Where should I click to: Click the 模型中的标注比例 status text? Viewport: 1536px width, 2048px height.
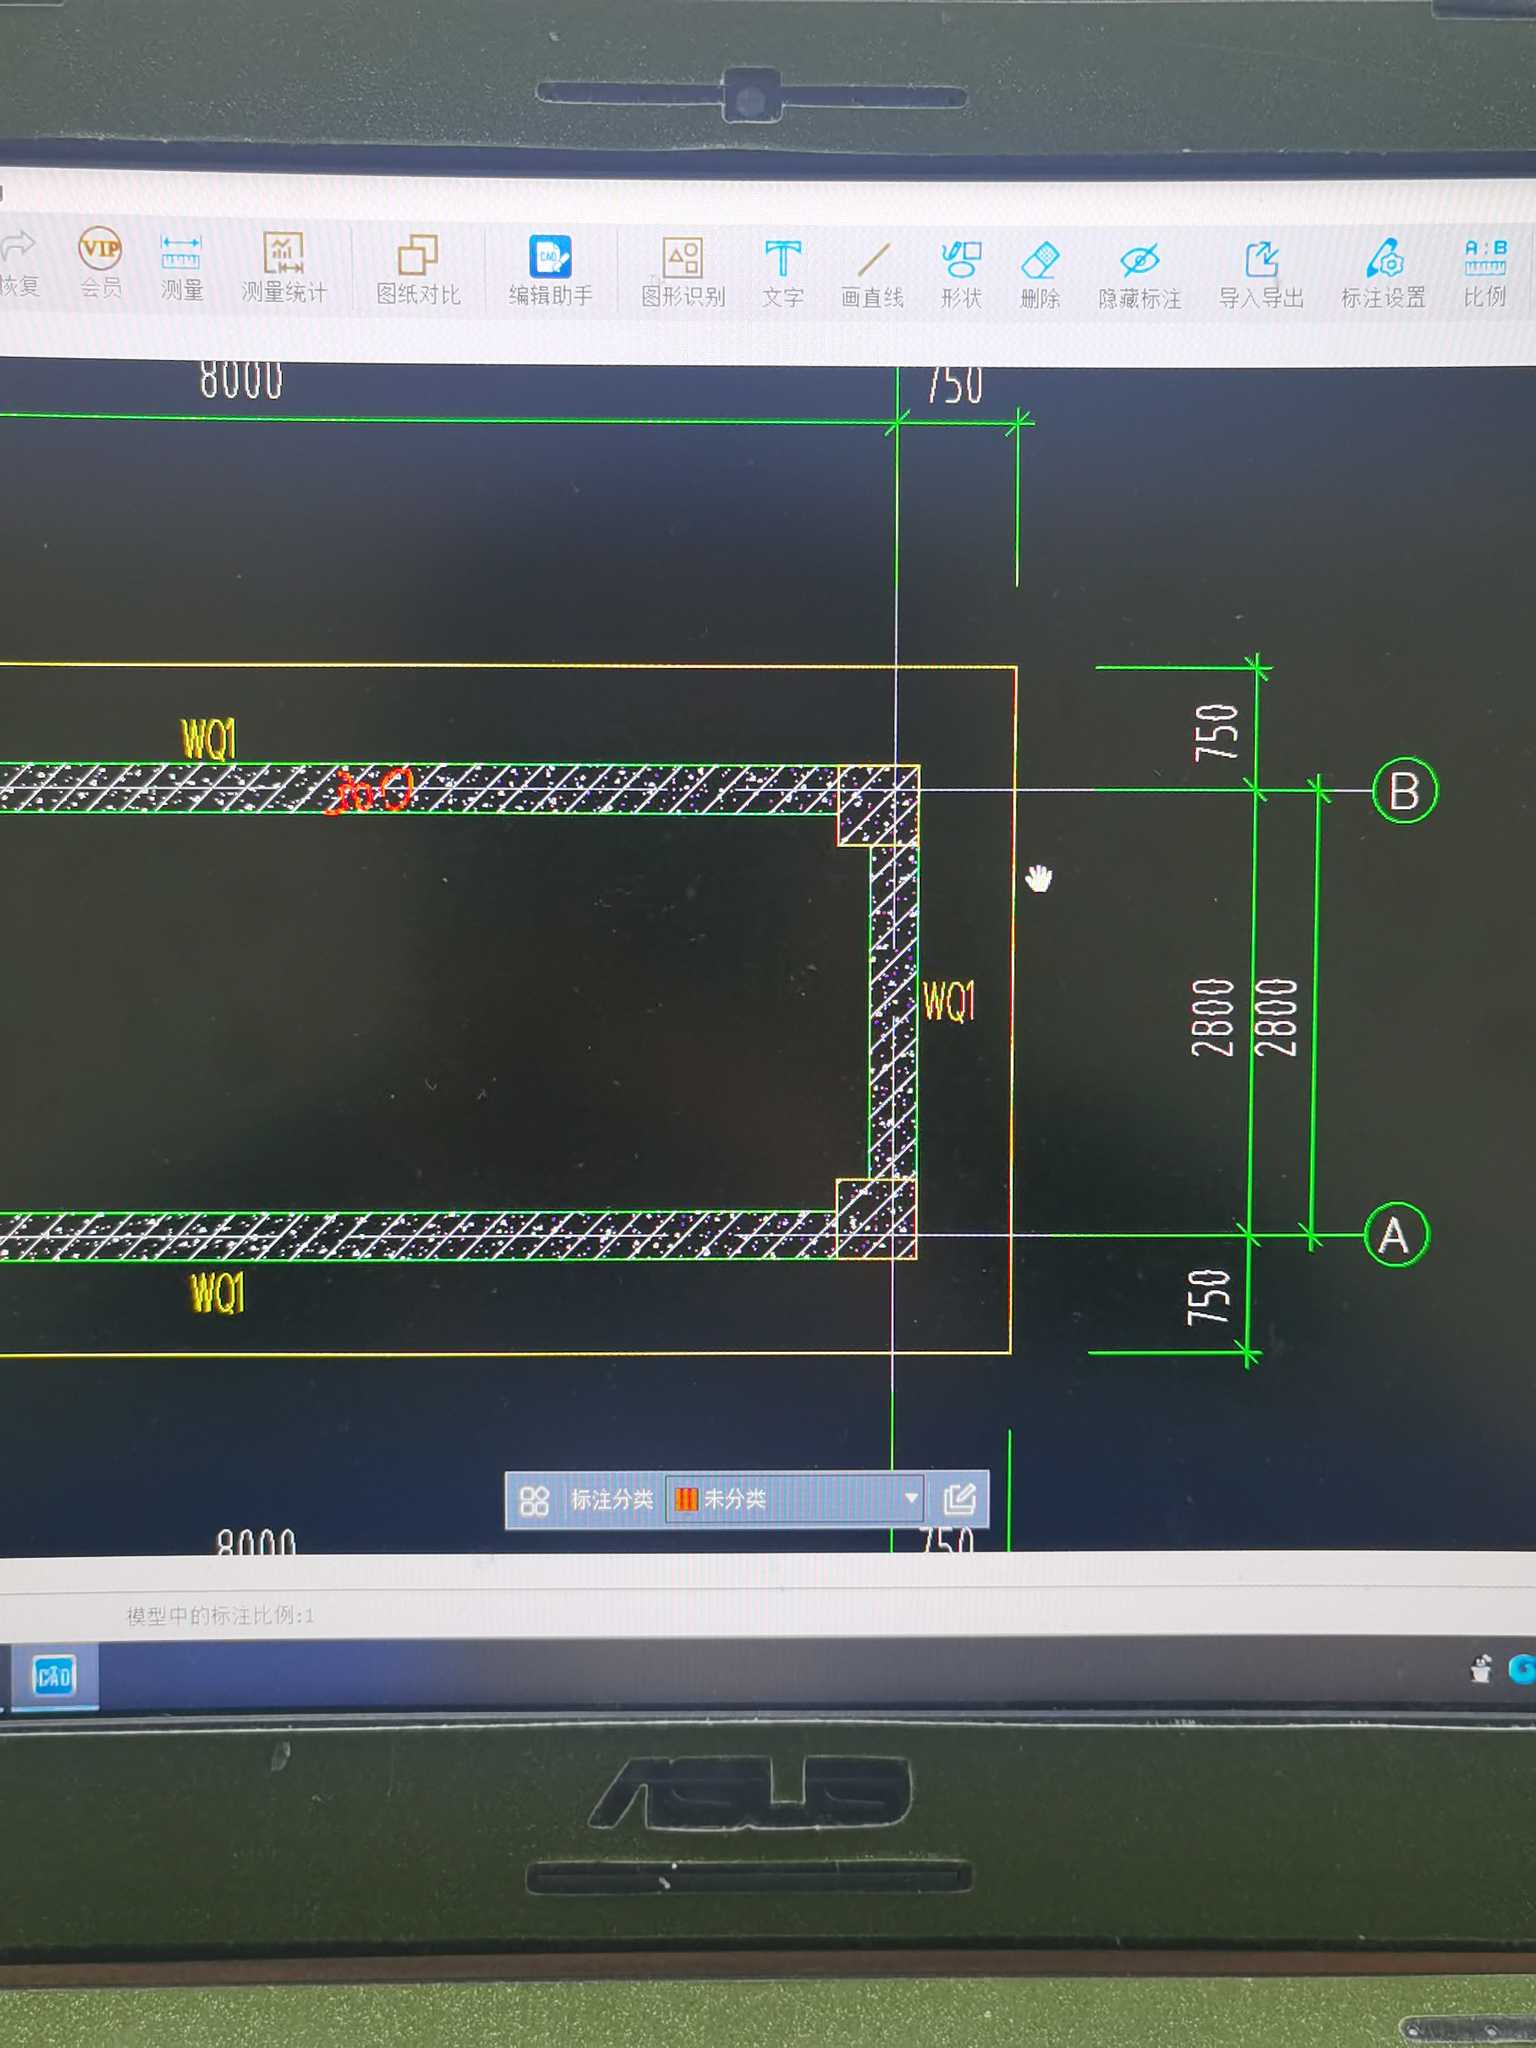click(220, 1616)
